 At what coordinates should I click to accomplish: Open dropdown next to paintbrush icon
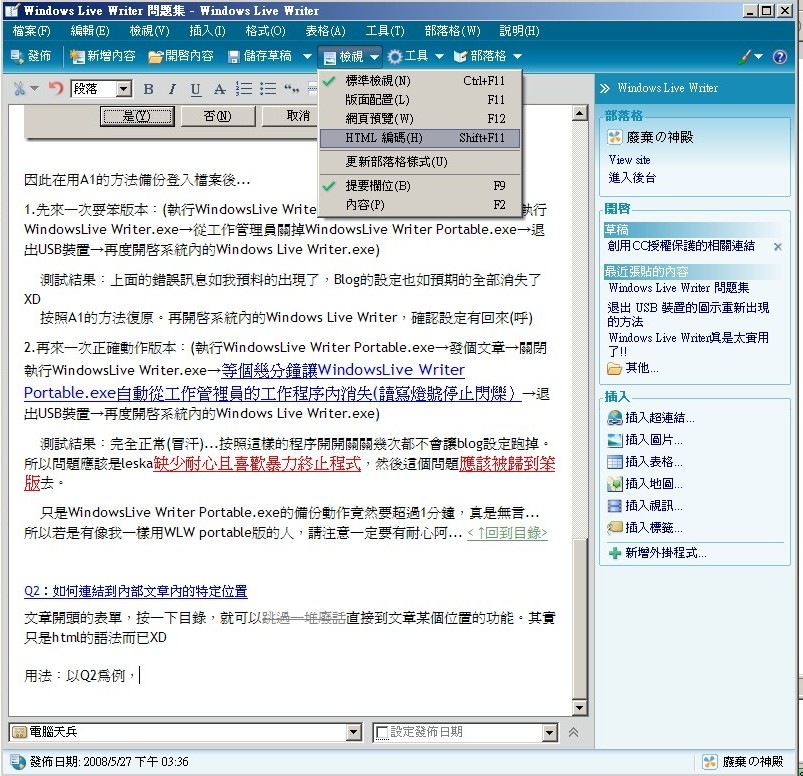758,56
